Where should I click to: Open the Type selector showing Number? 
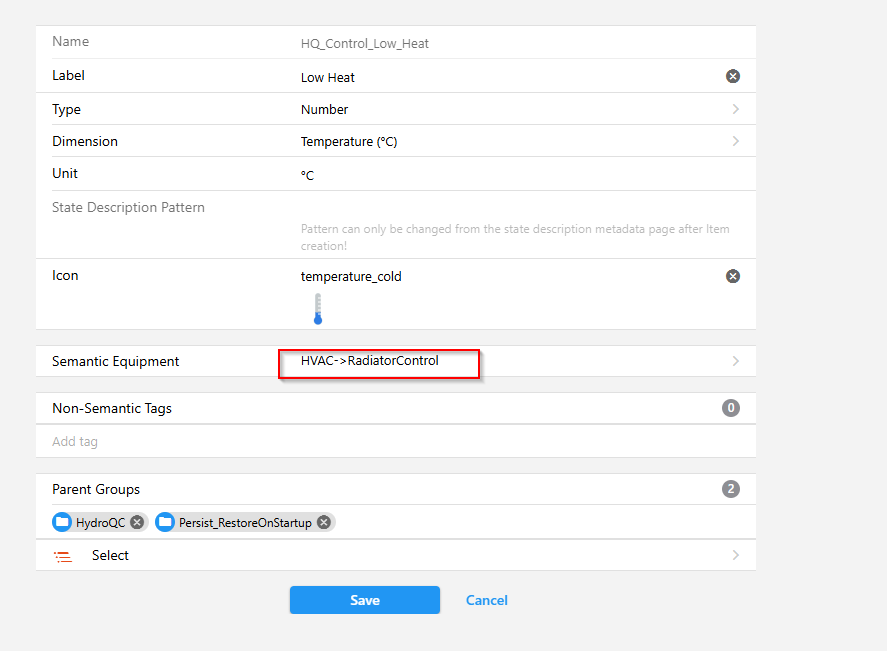coord(520,109)
